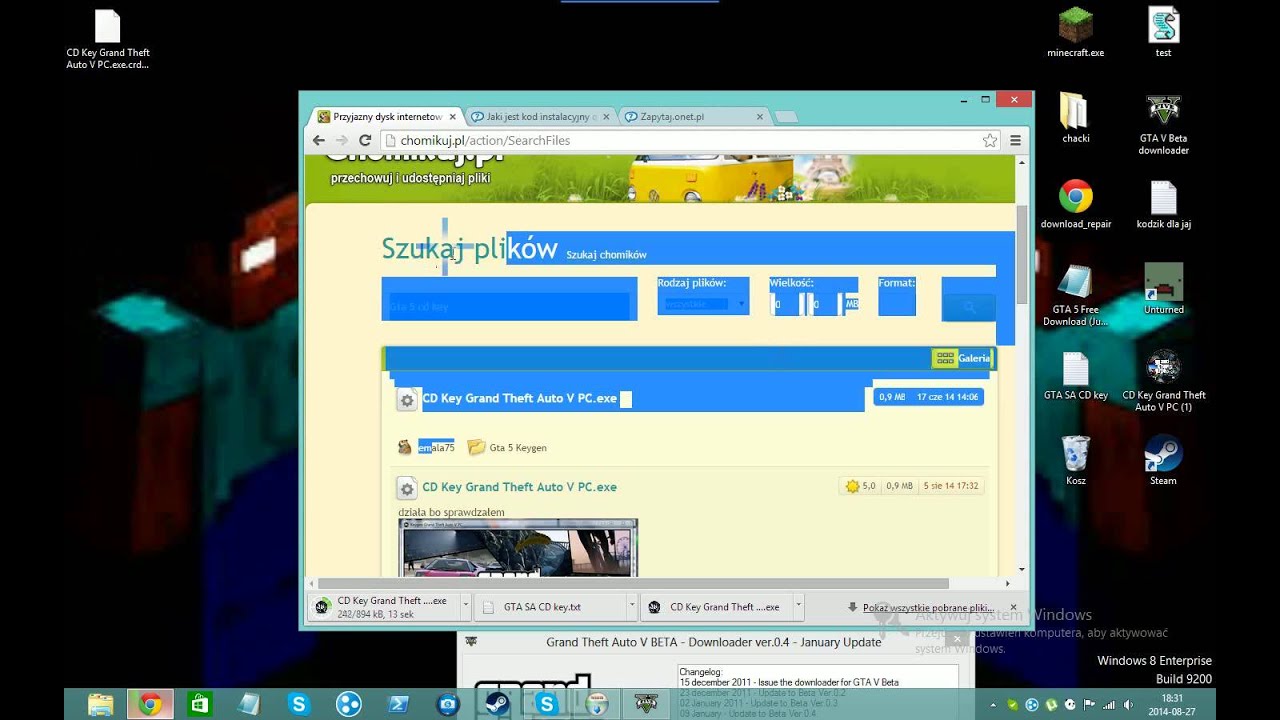Open first 'CD Key Grand Theft Auto V PC.exe' result
The image size is (1280, 720).
520,398
